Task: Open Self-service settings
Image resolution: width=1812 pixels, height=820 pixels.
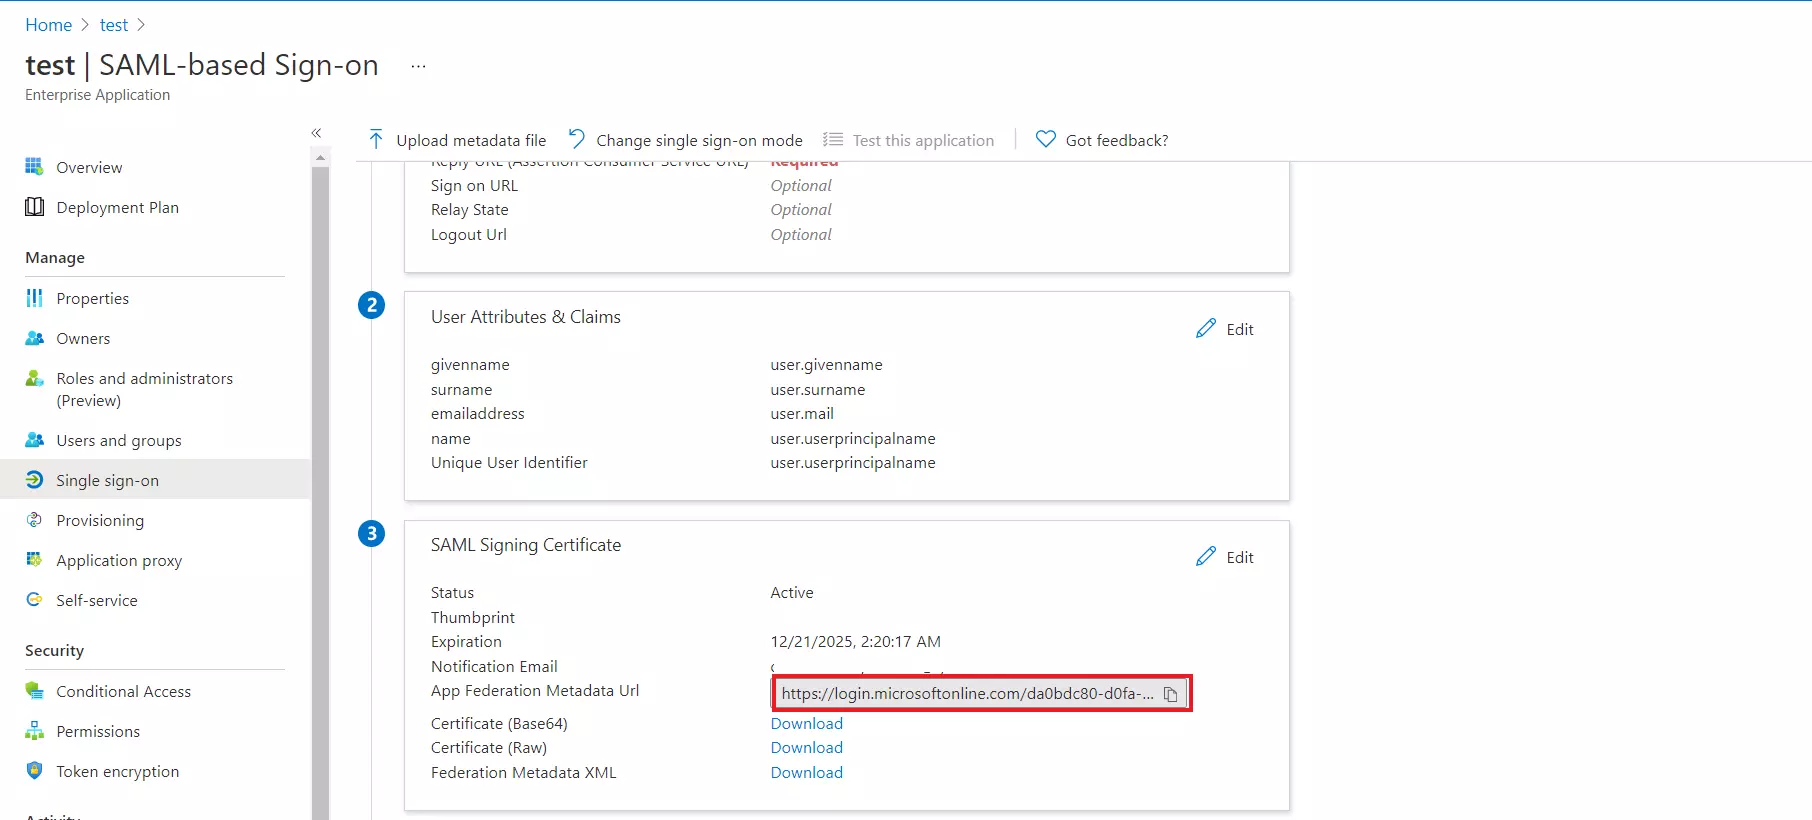Action: click(x=97, y=601)
